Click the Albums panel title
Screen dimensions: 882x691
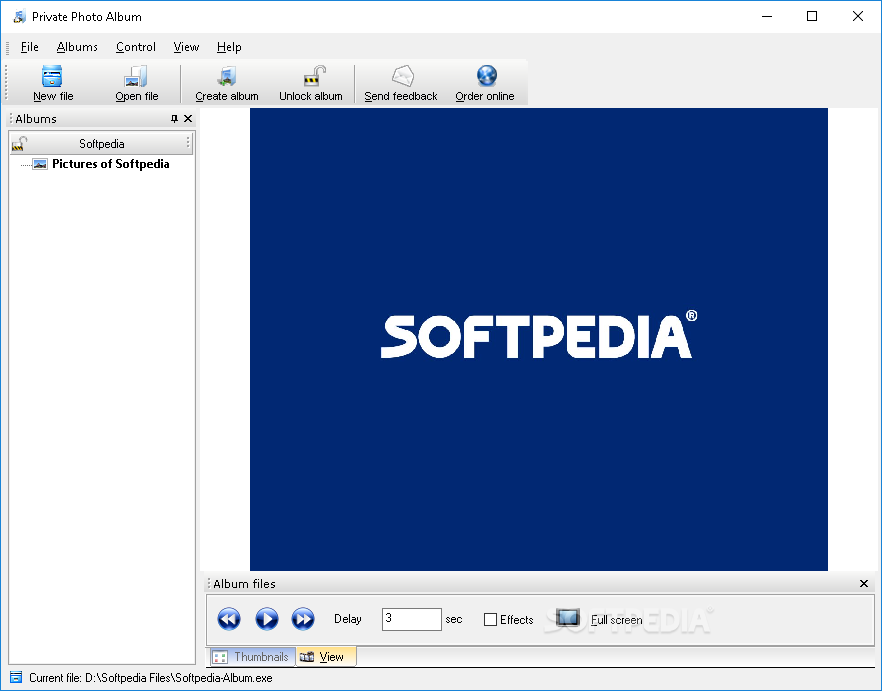coord(36,119)
